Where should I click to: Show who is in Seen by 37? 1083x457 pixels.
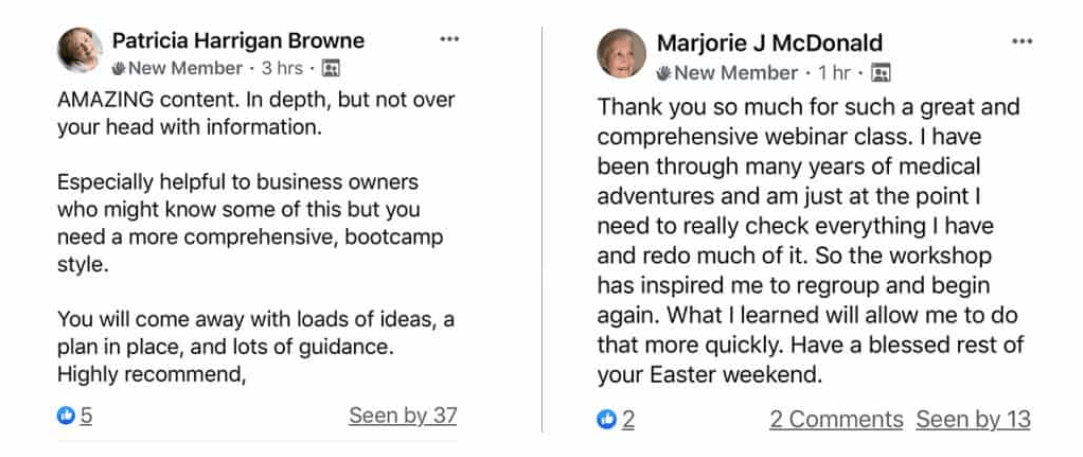pos(402,416)
